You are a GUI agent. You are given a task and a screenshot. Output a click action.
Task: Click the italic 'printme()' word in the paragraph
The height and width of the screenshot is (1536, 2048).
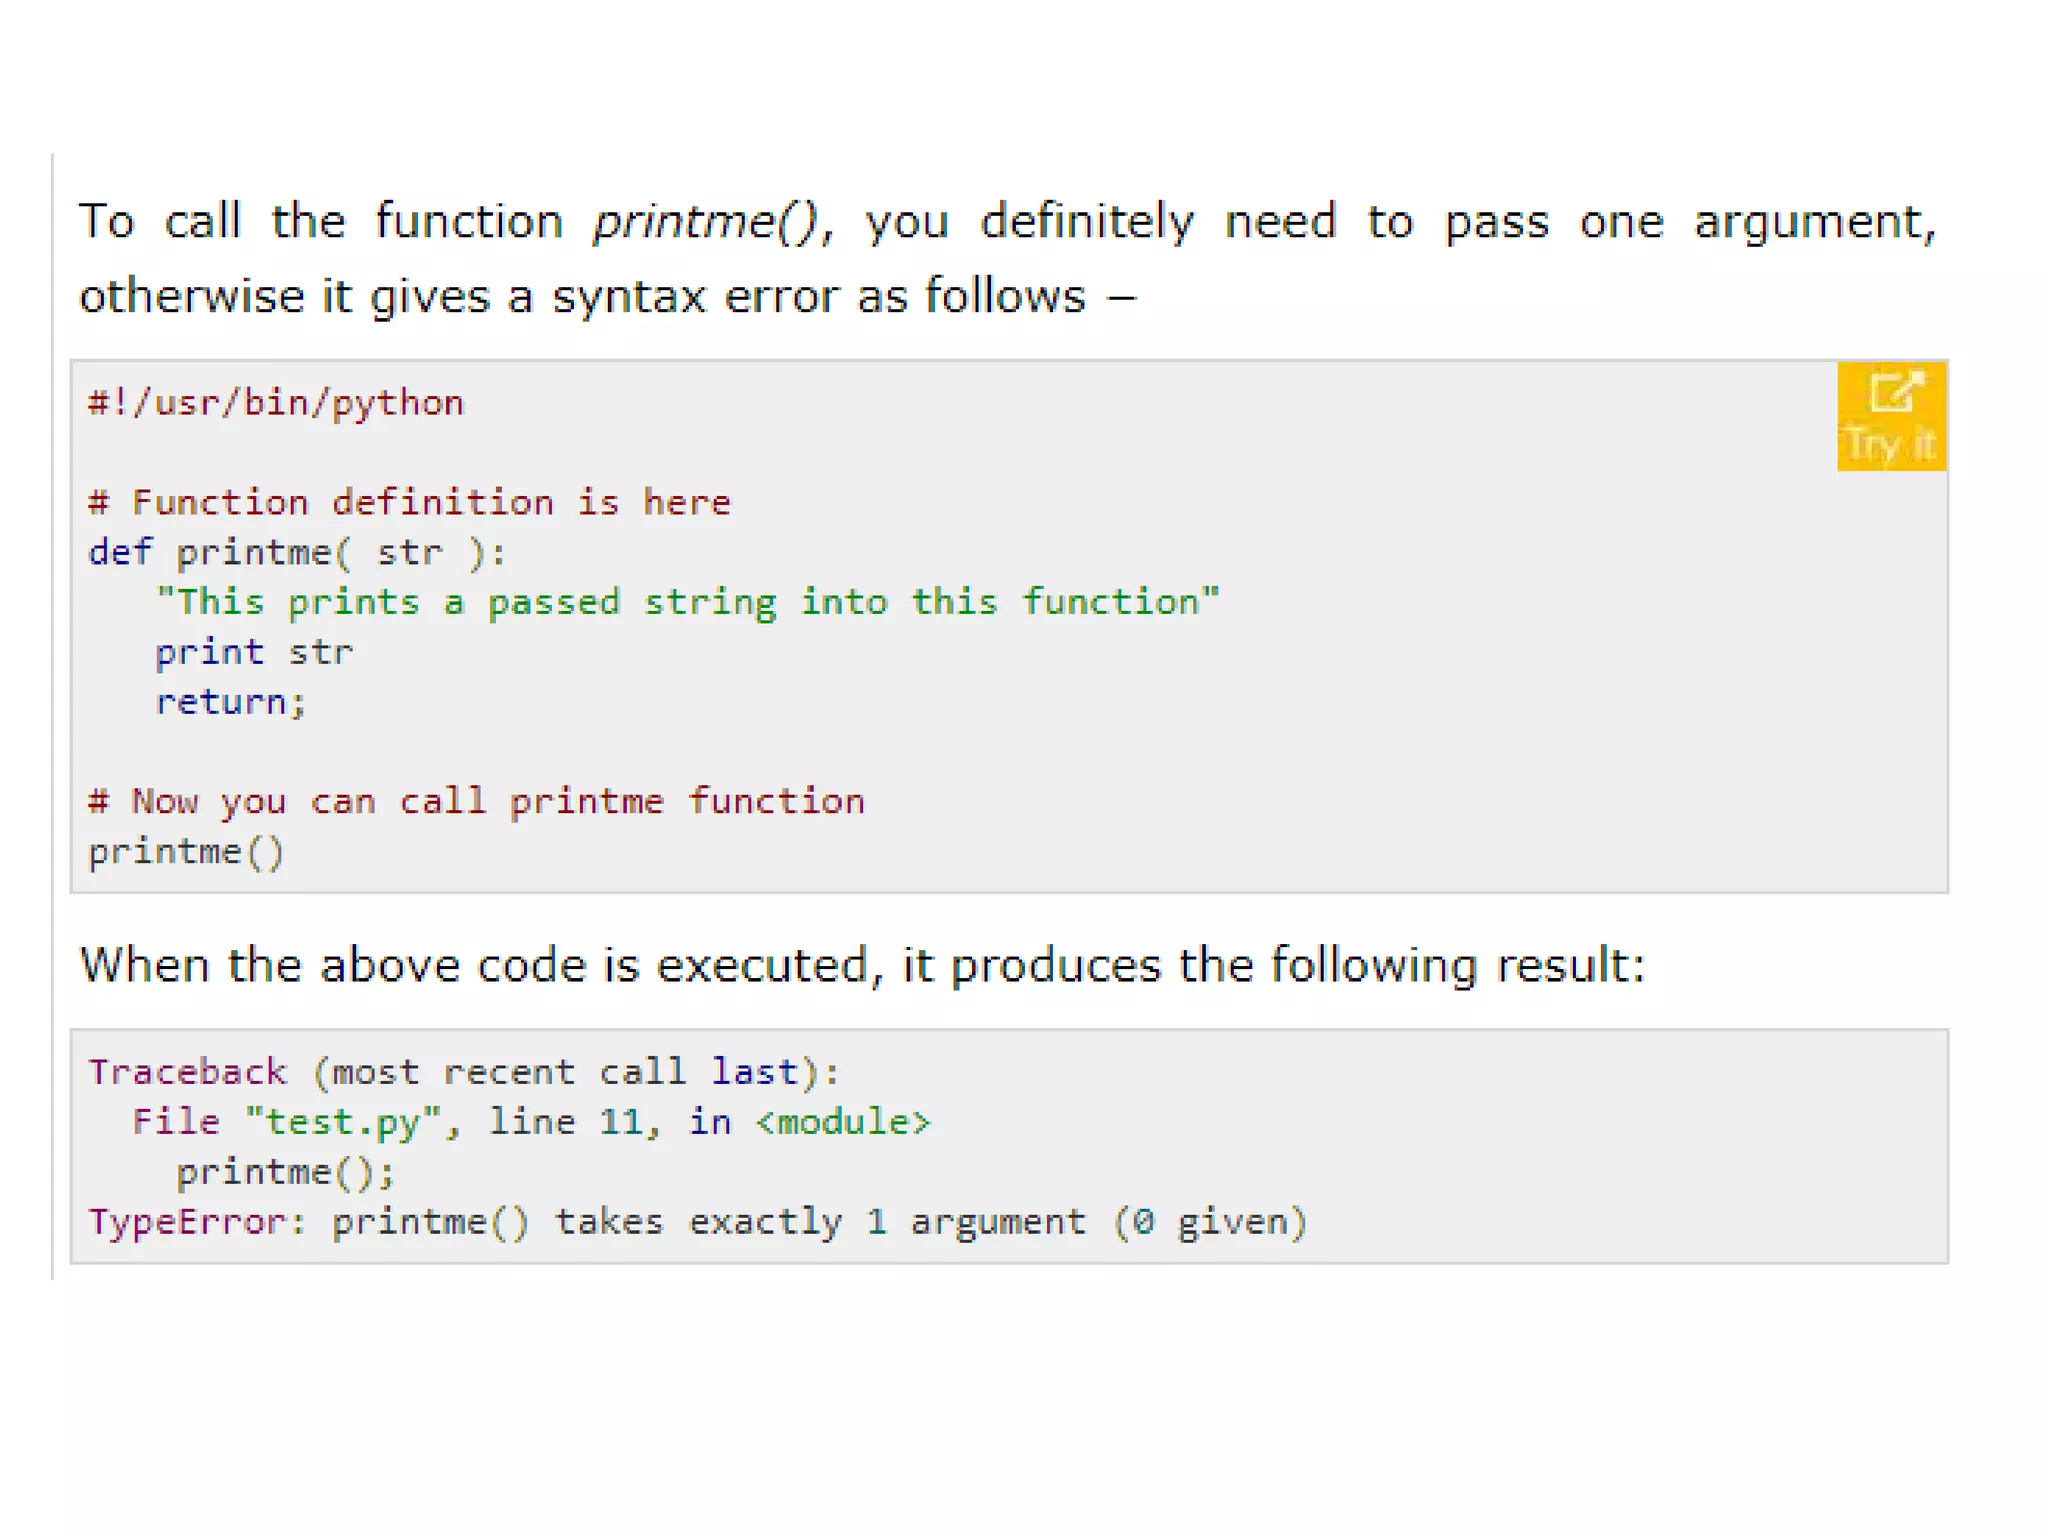point(706,221)
